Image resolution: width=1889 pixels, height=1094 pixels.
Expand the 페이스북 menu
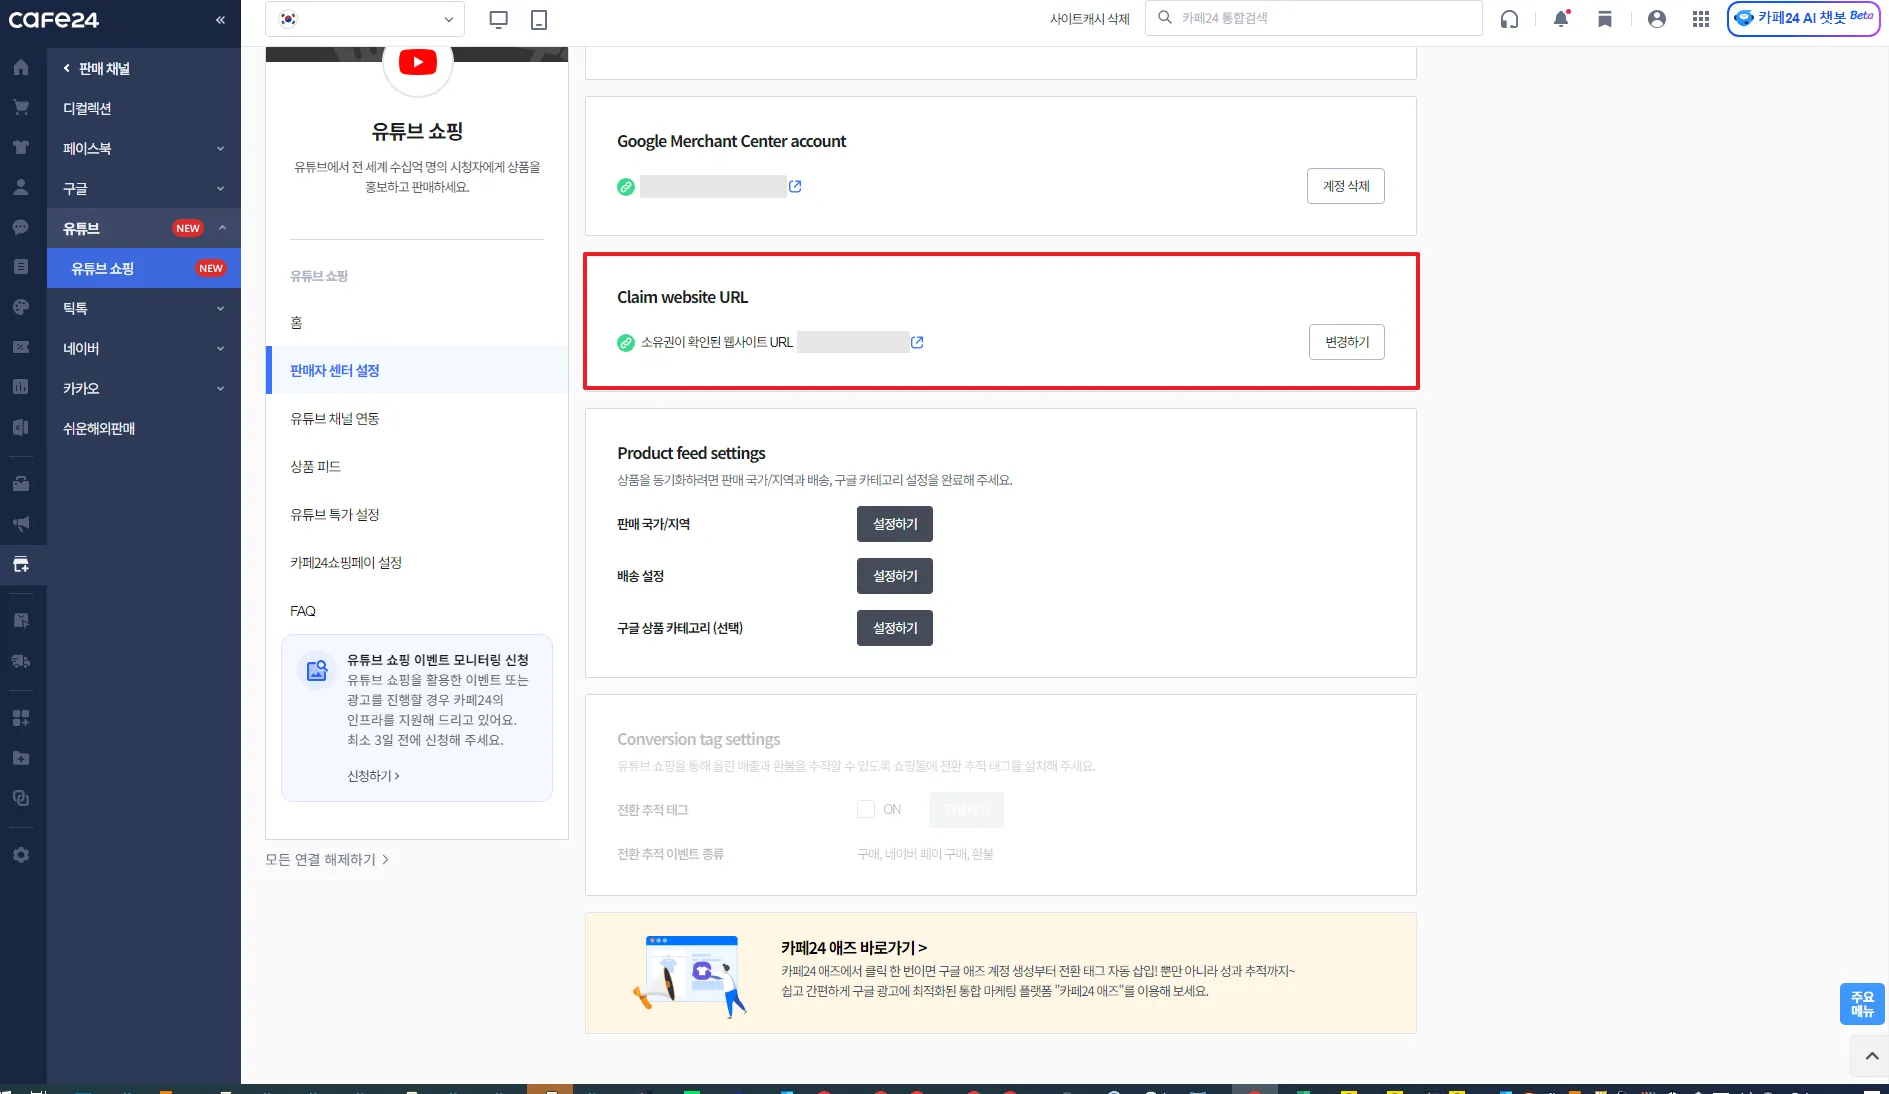144,148
